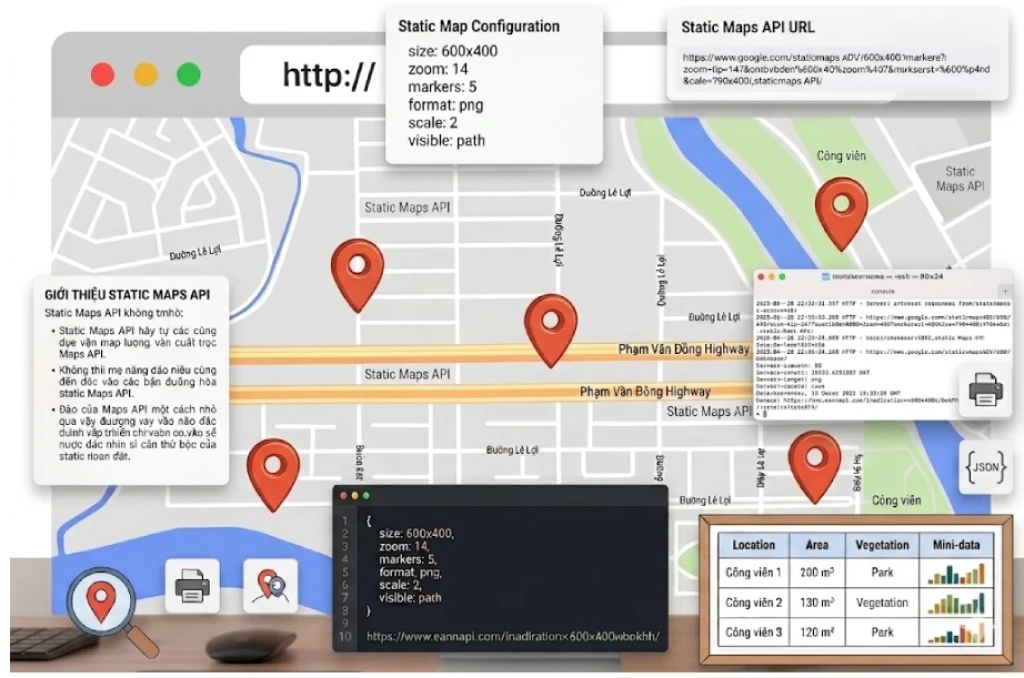Click the Công viên 2 table row
Viewport: 1024px width, 678px height.
tap(856, 602)
